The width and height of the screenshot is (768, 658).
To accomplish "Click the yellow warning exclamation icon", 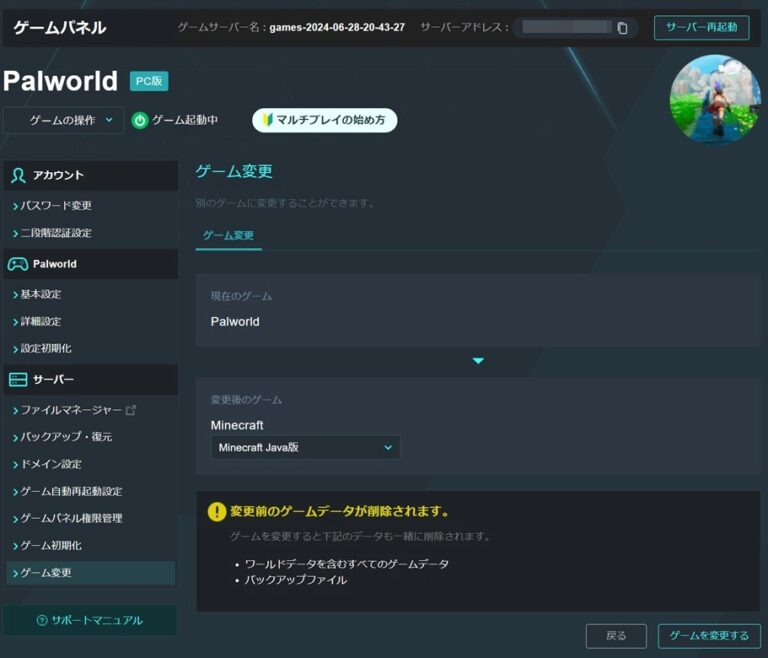I will [x=216, y=512].
